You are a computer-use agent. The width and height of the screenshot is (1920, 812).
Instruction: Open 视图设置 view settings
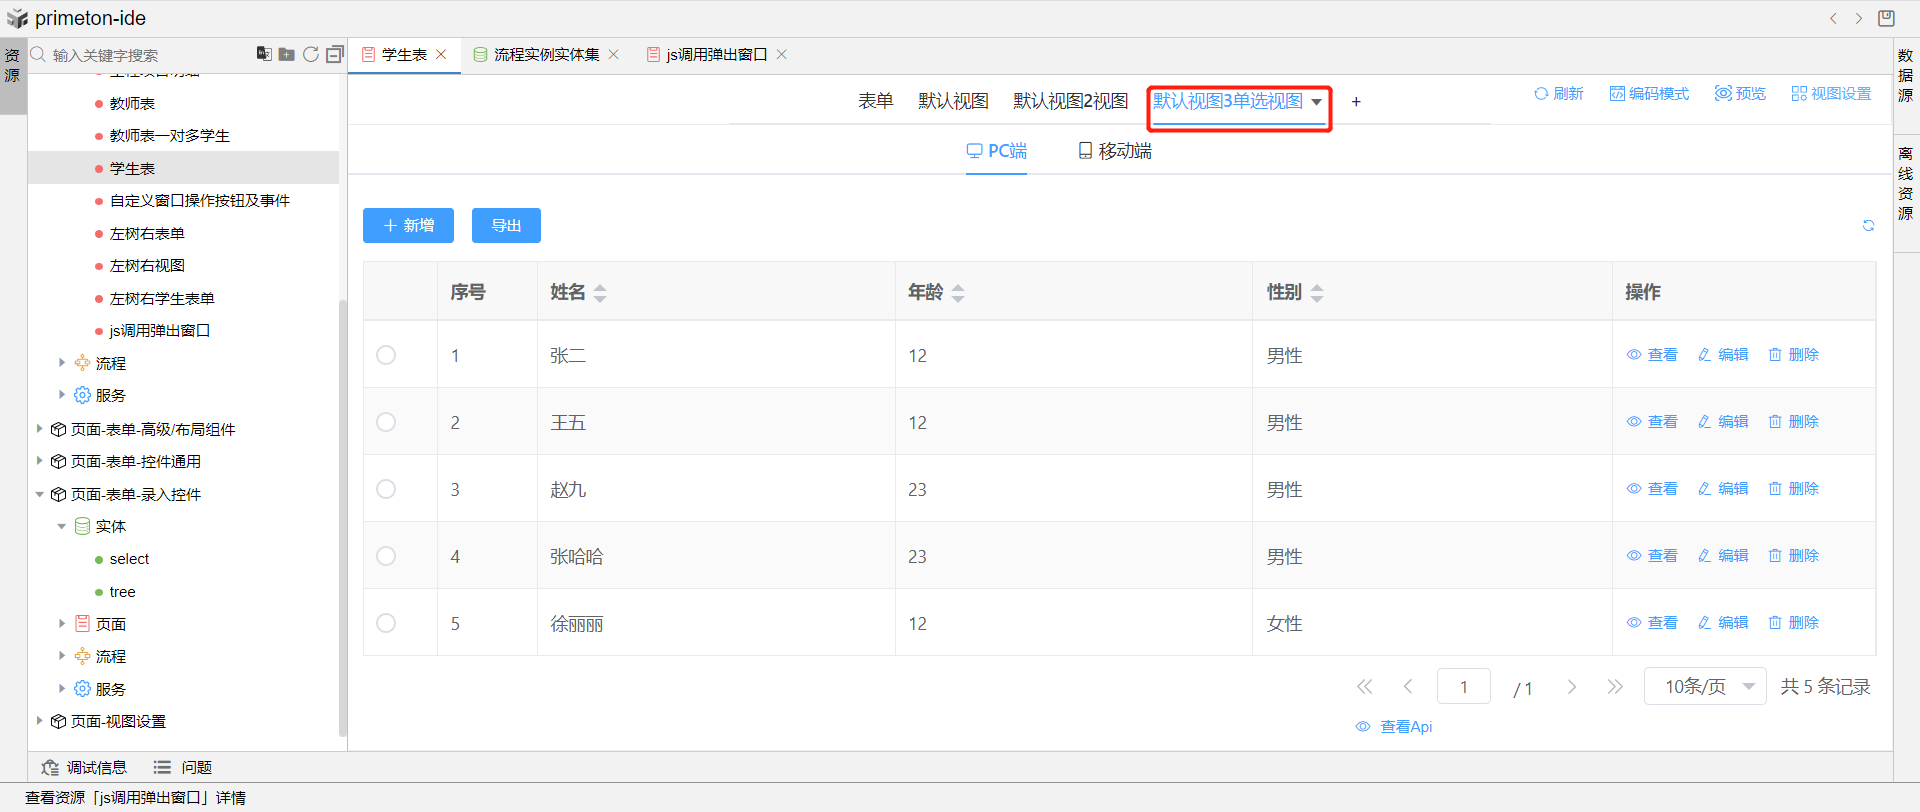(1831, 94)
